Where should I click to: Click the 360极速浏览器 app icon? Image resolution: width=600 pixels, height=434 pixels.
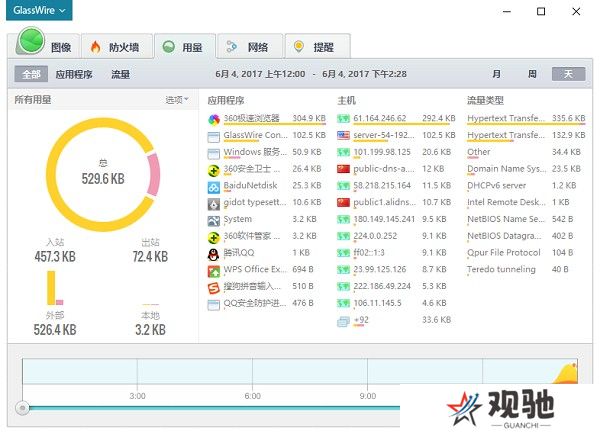pyautogui.click(x=214, y=119)
